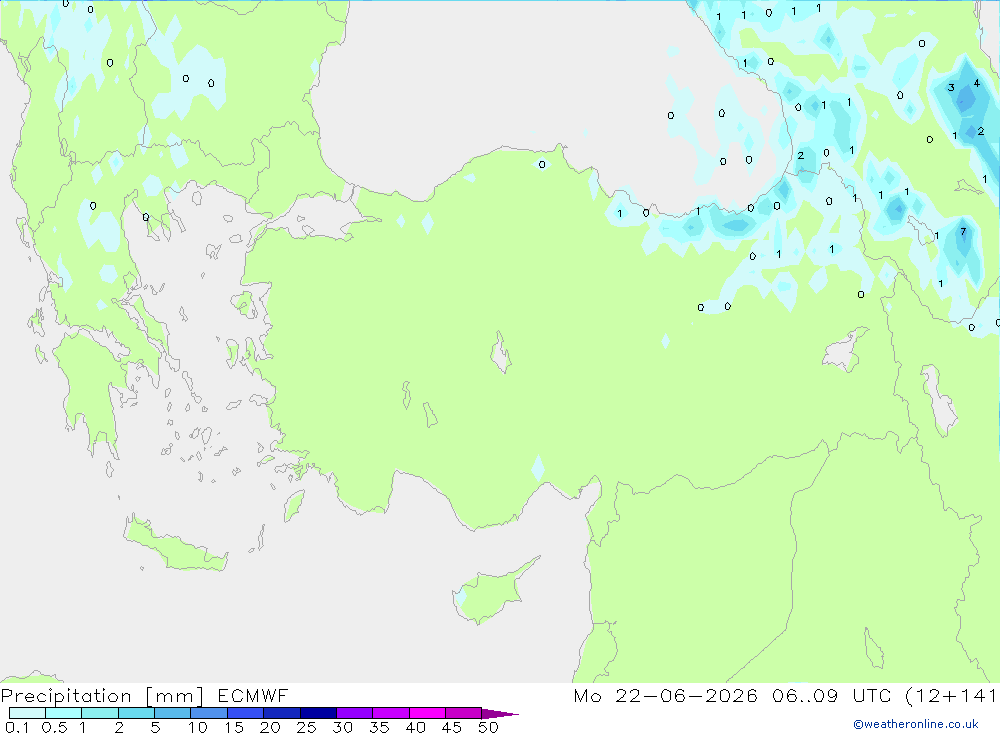Select the 15–20 mm legend color swatch
1000x733 pixels.
pyautogui.click(x=245, y=713)
